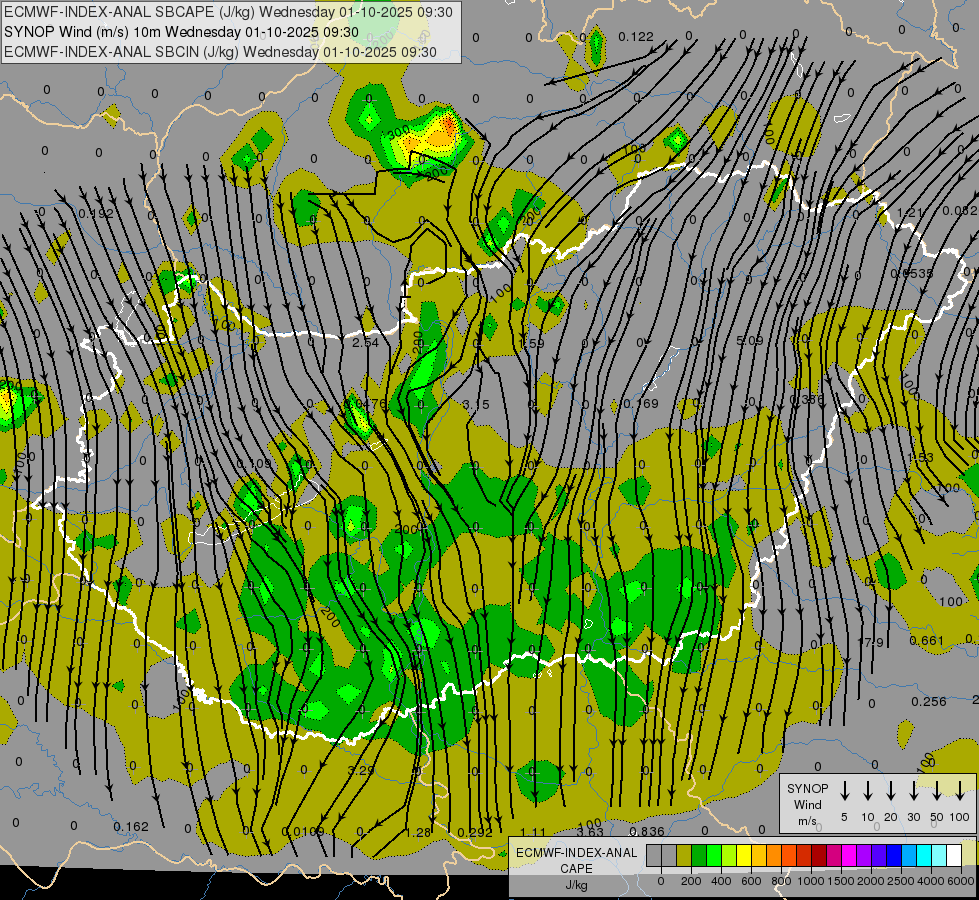Select the pure blue CAPE legend swatch
The height and width of the screenshot is (900, 979).
coord(894,855)
